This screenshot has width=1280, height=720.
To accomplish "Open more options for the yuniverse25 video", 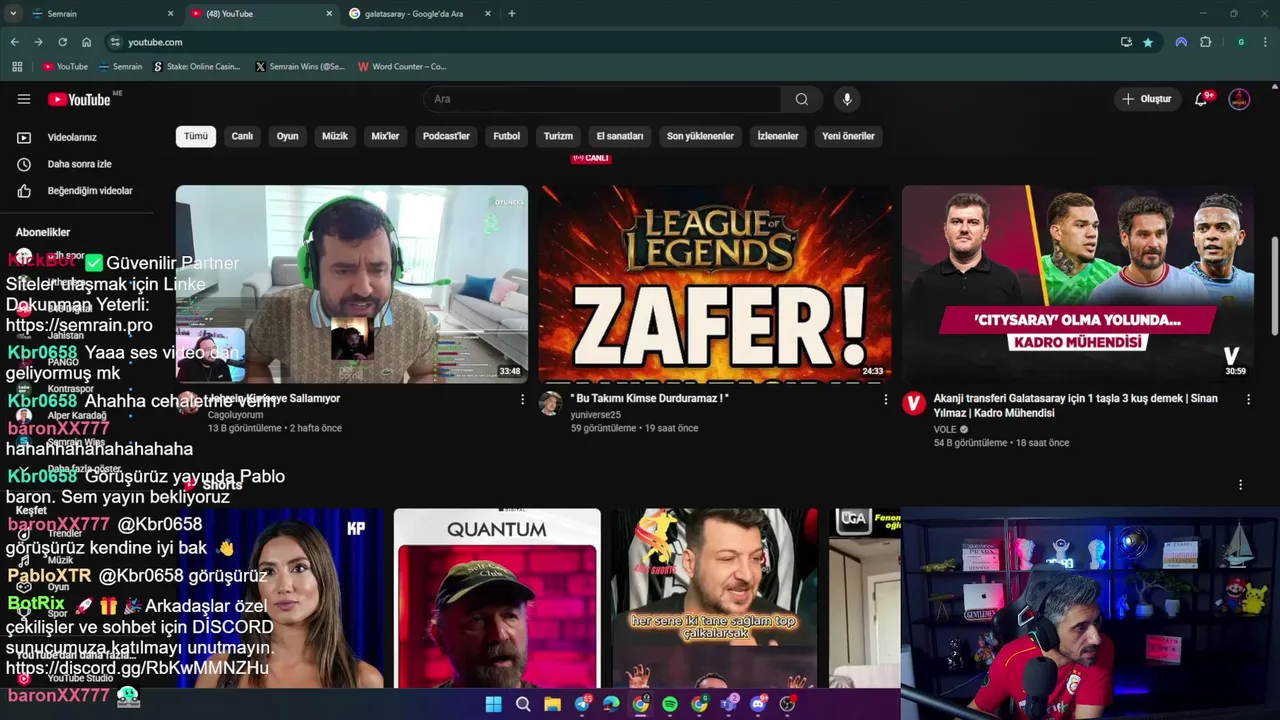I will tap(885, 399).
